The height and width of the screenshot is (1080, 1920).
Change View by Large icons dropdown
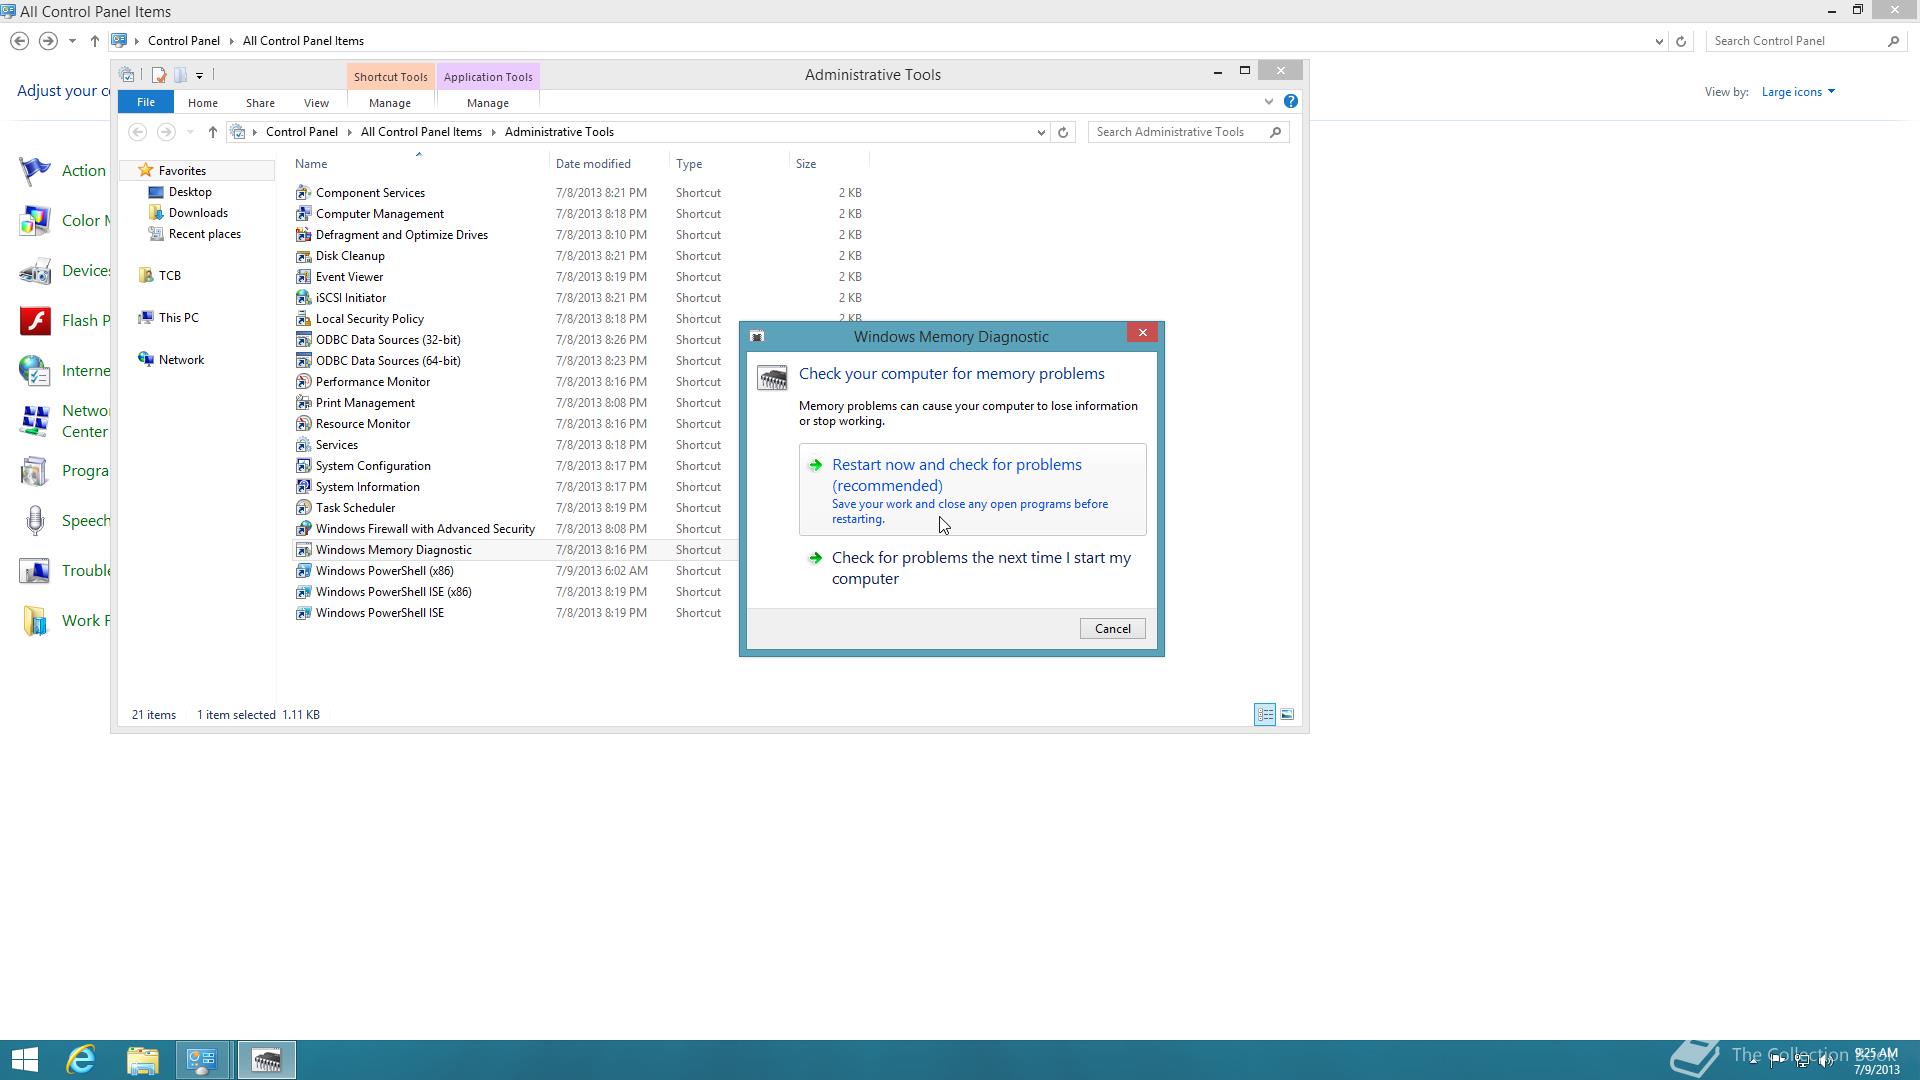[1798, 92]
